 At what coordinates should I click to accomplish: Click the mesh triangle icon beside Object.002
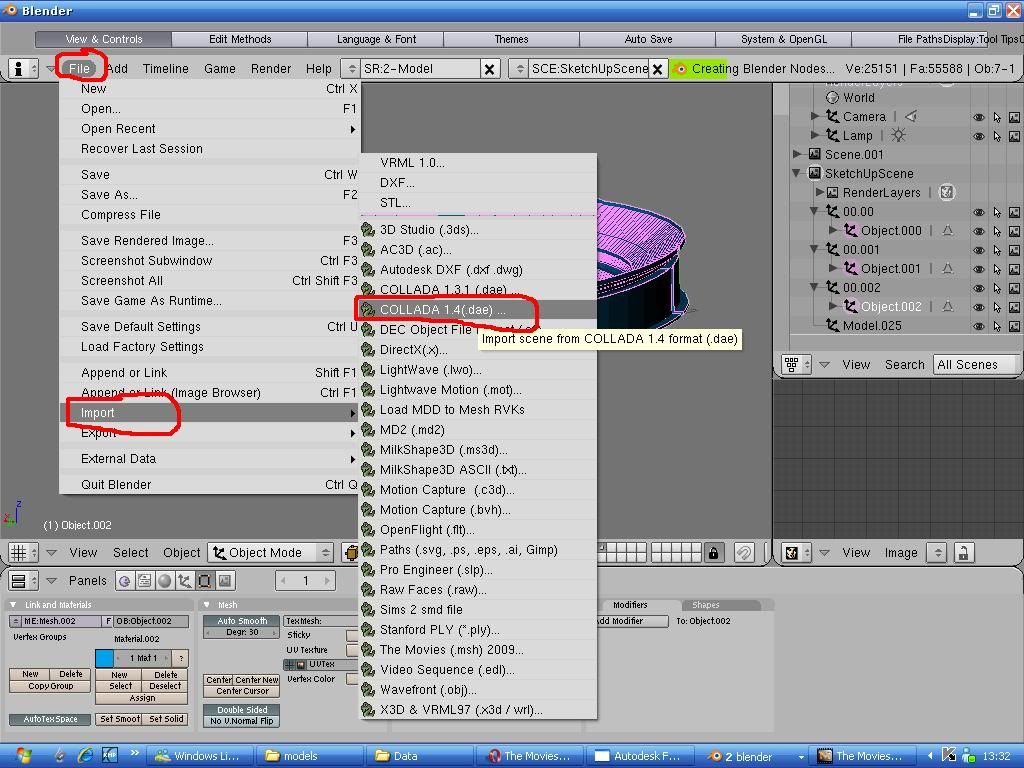click(x=947, y=306)
